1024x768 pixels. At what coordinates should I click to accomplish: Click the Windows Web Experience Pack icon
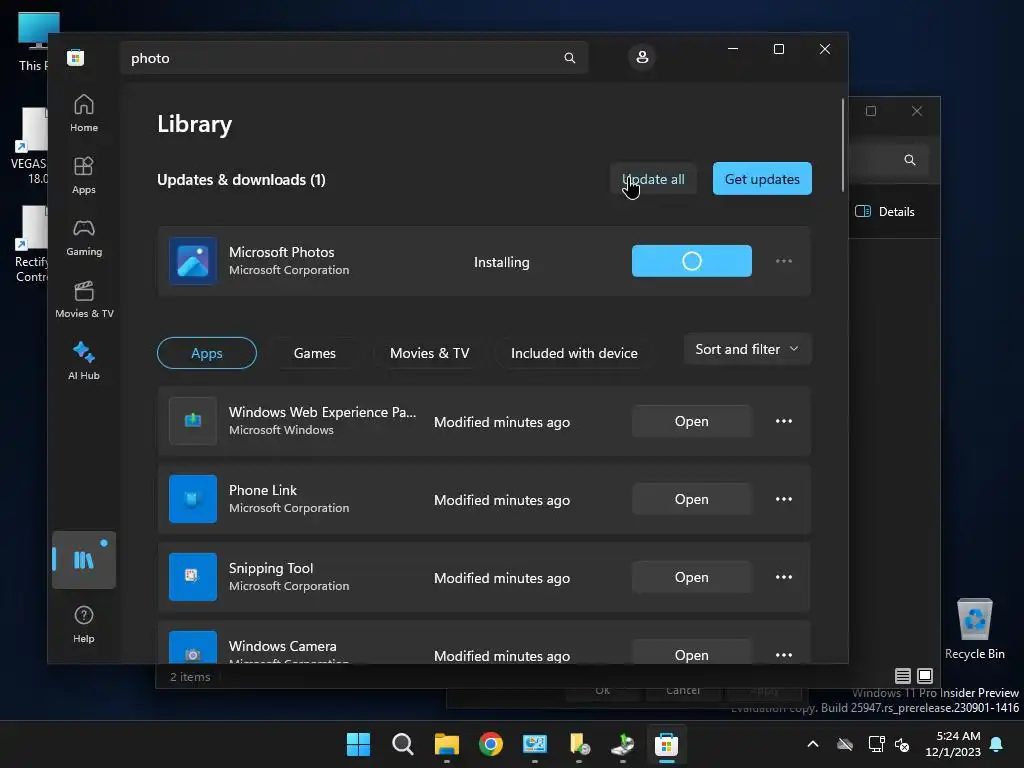[193, 421]
